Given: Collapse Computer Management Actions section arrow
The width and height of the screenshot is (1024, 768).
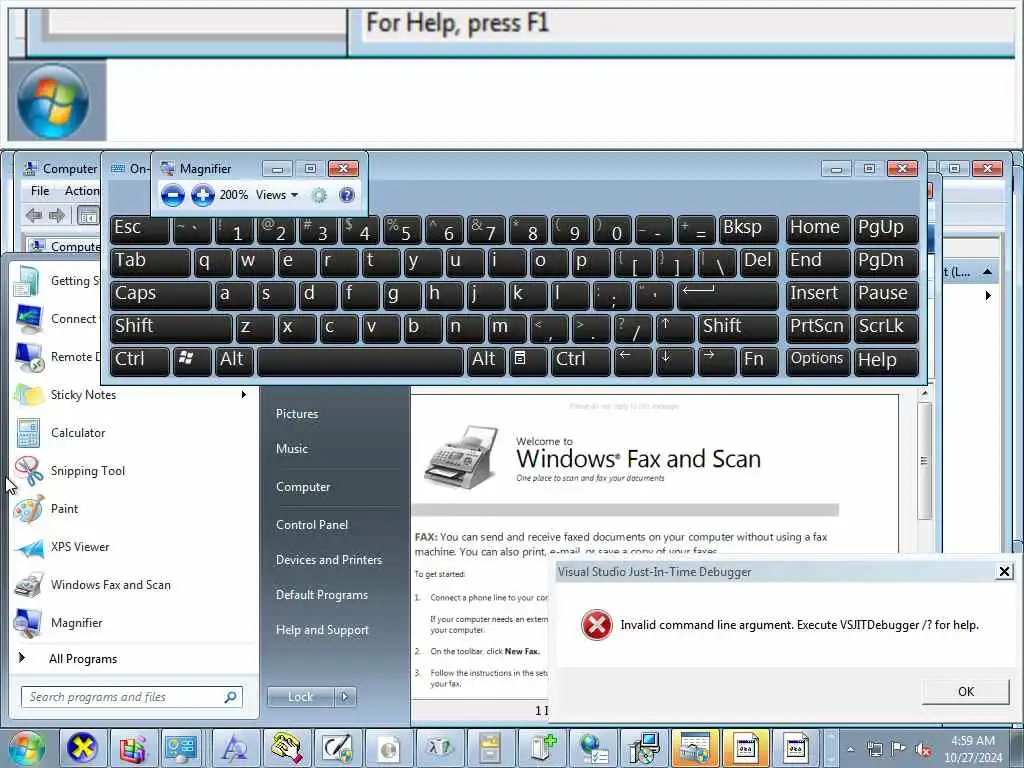Looking at the screenshot, I should coord(987,272).
